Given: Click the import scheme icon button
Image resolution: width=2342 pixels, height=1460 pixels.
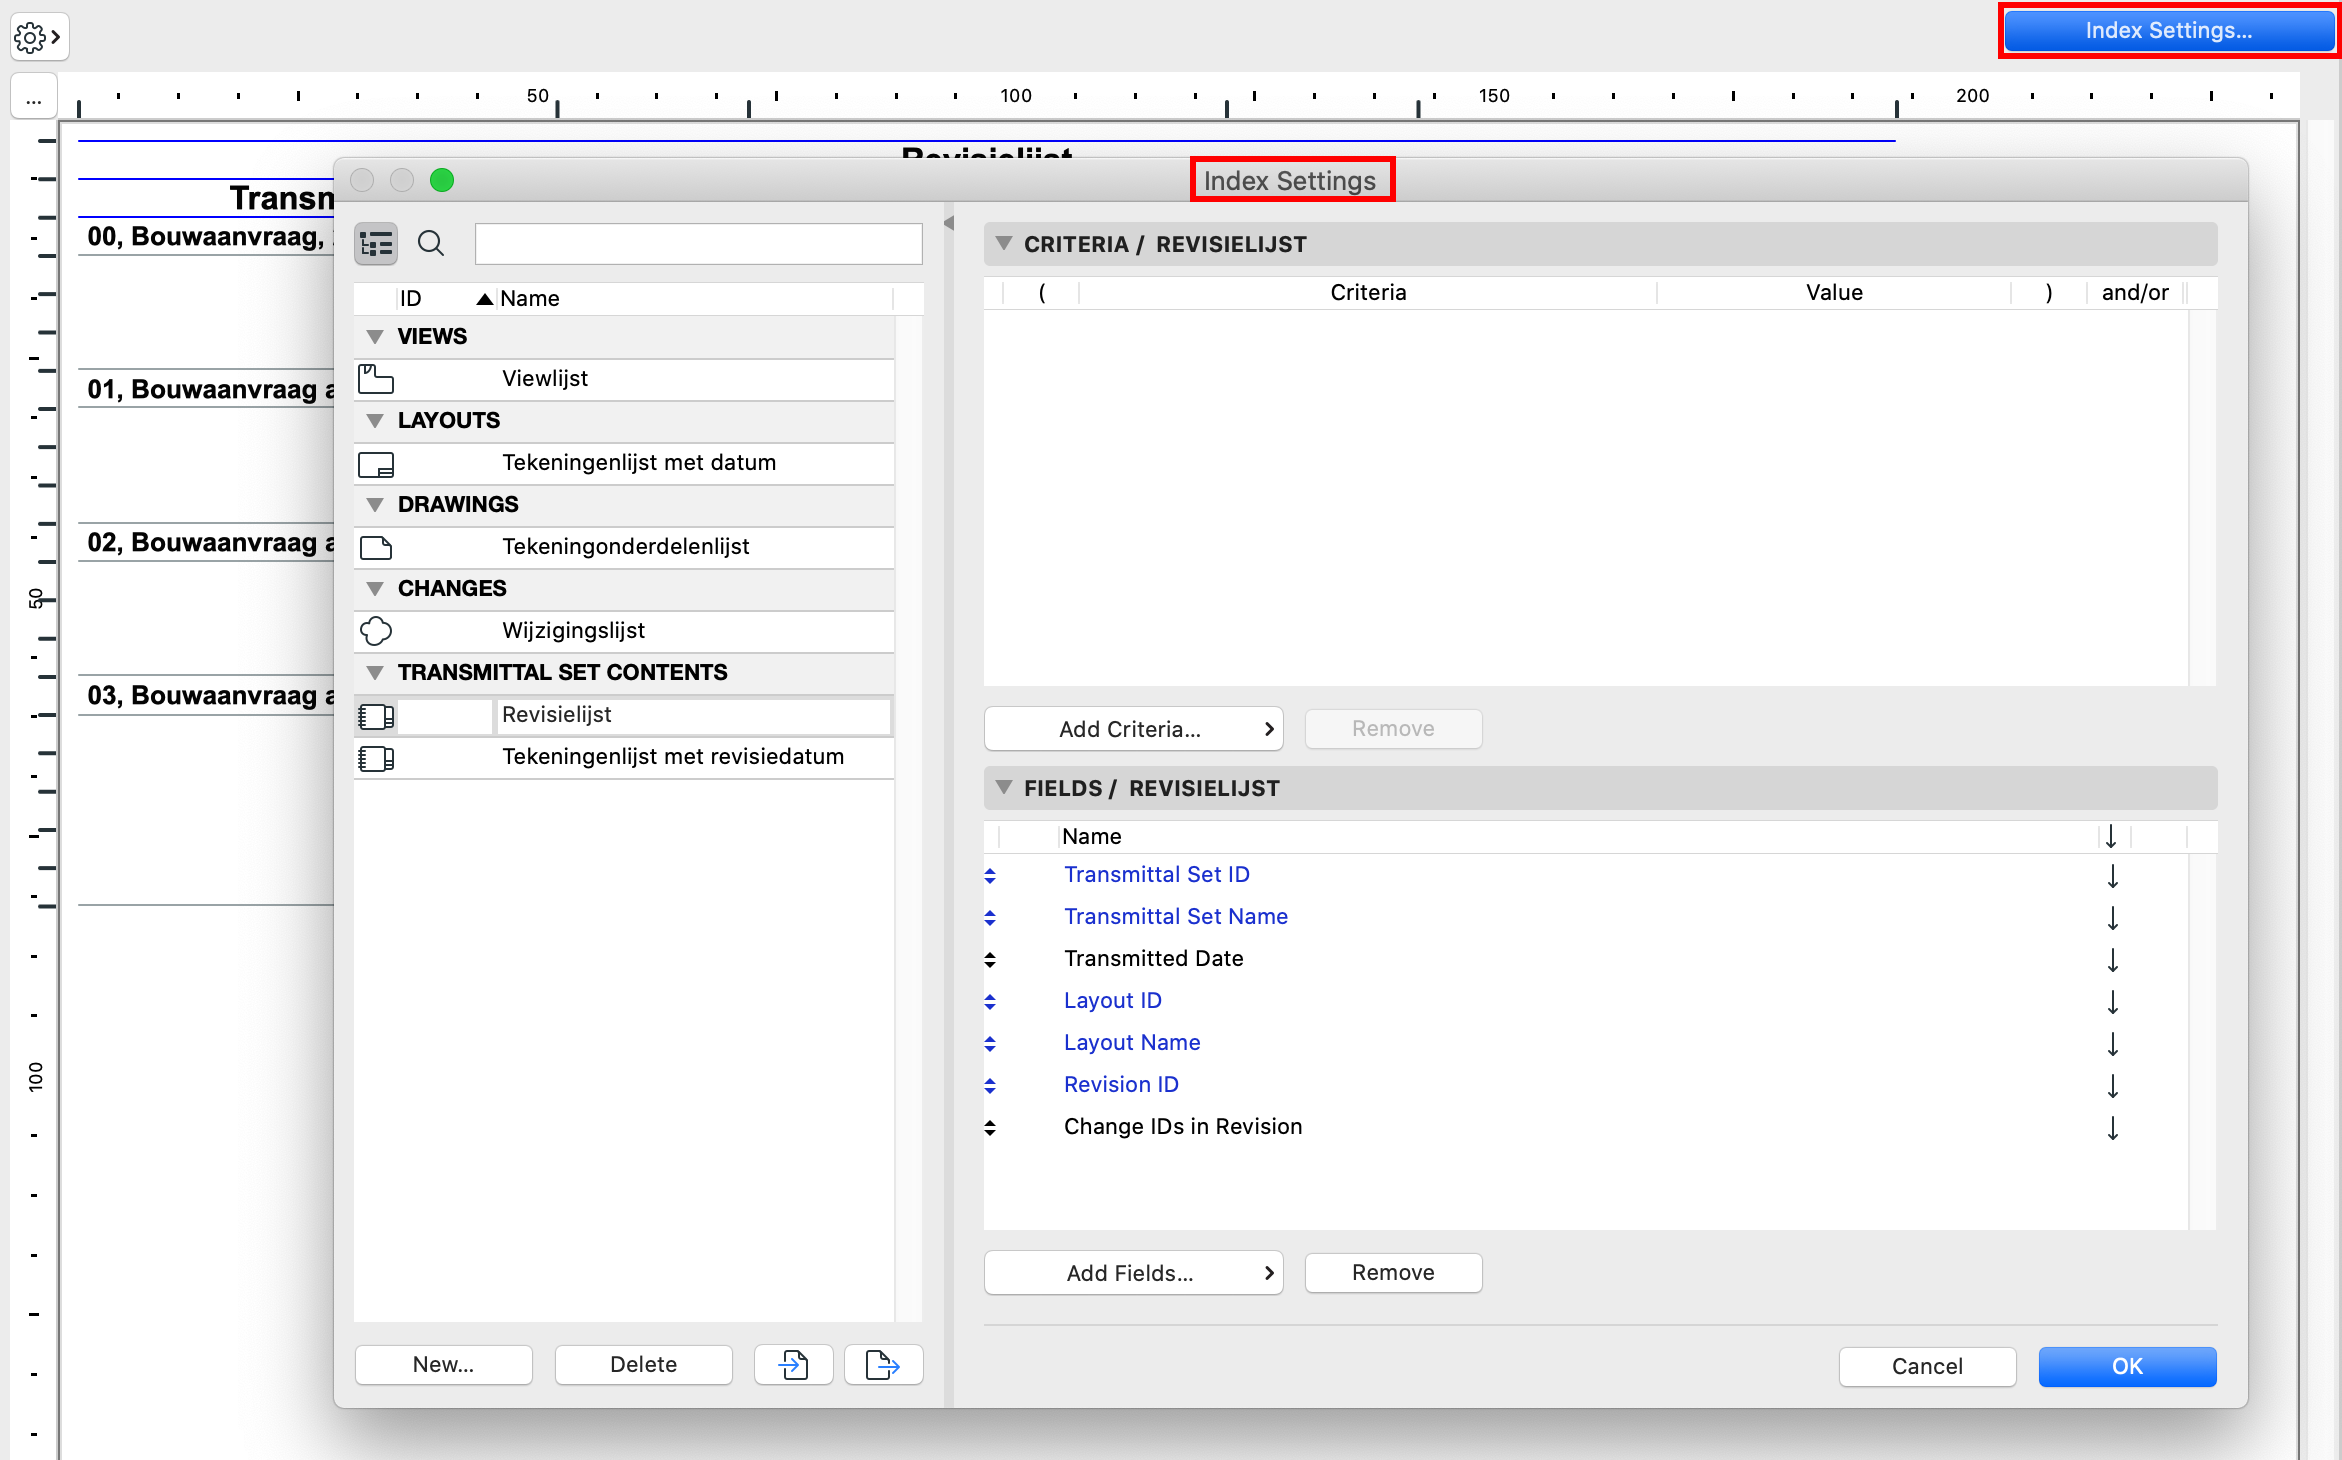Looking at the screenshot, I should point(794,1365).
